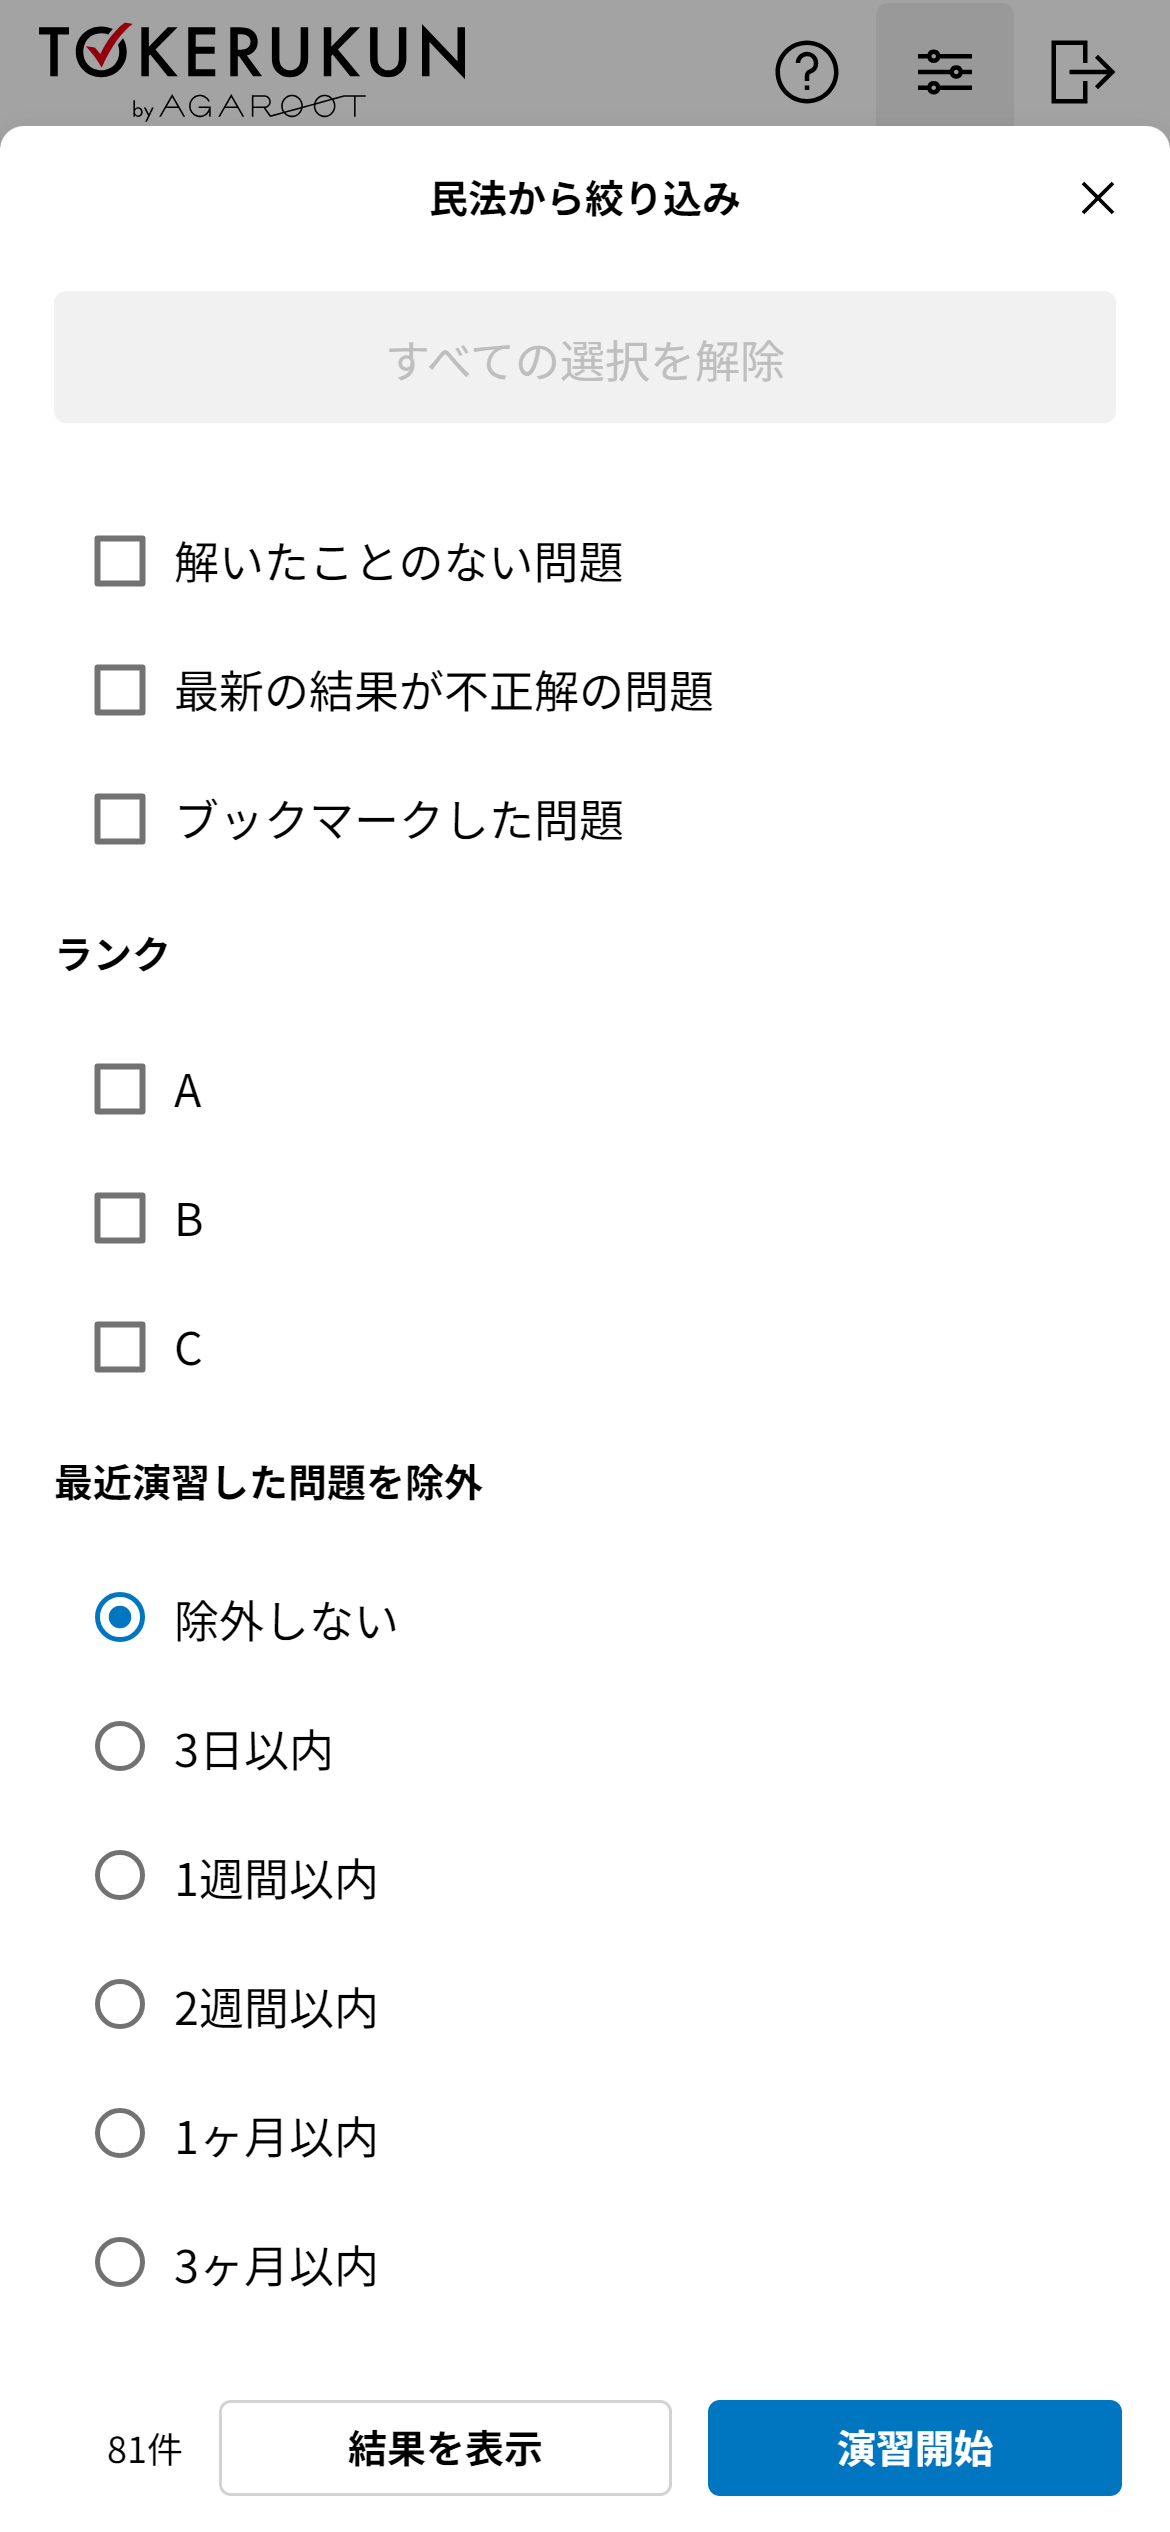Click the TOKERUKUN logo
The height and width of the screenshot is (2532, 1170).
252,70
